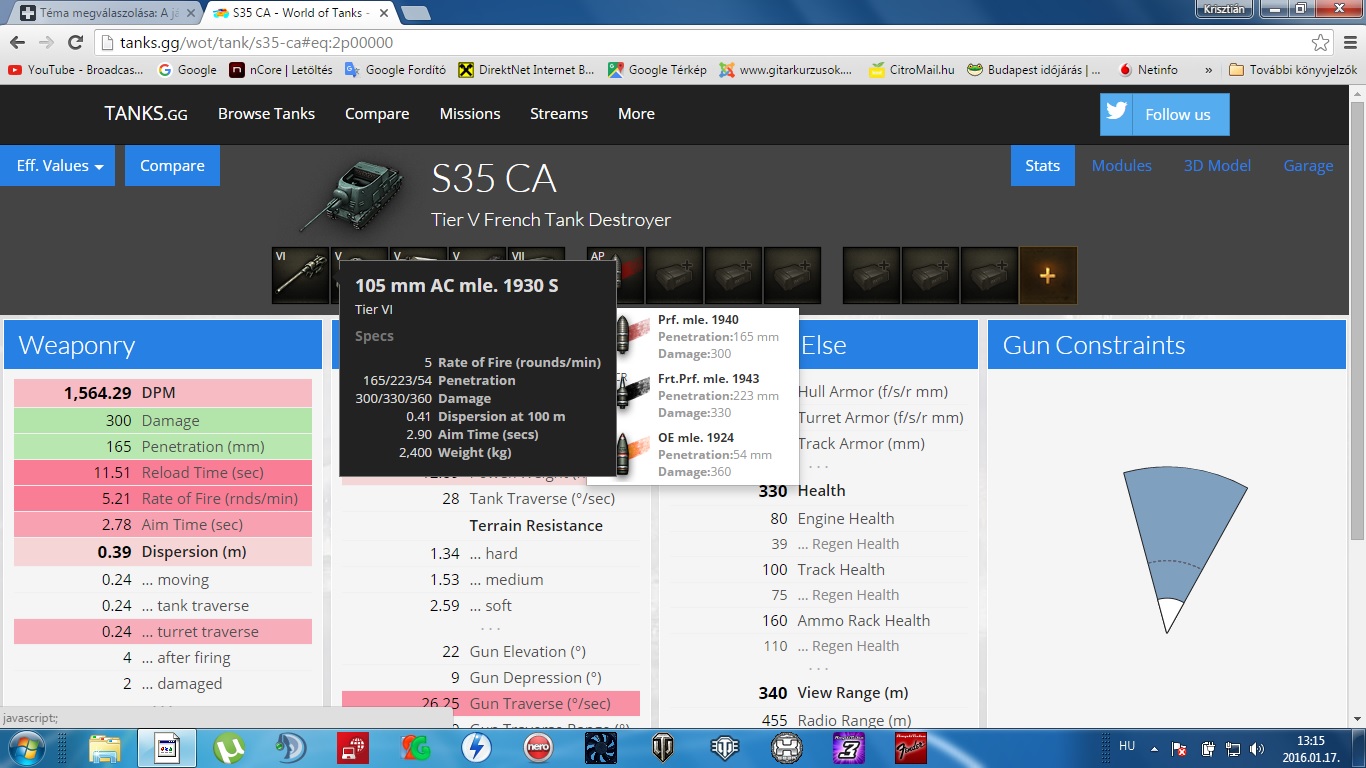This screenshot has width=1366, height=768.
Task: Click the TANKS.GG logo
Action: click(146, 113)
